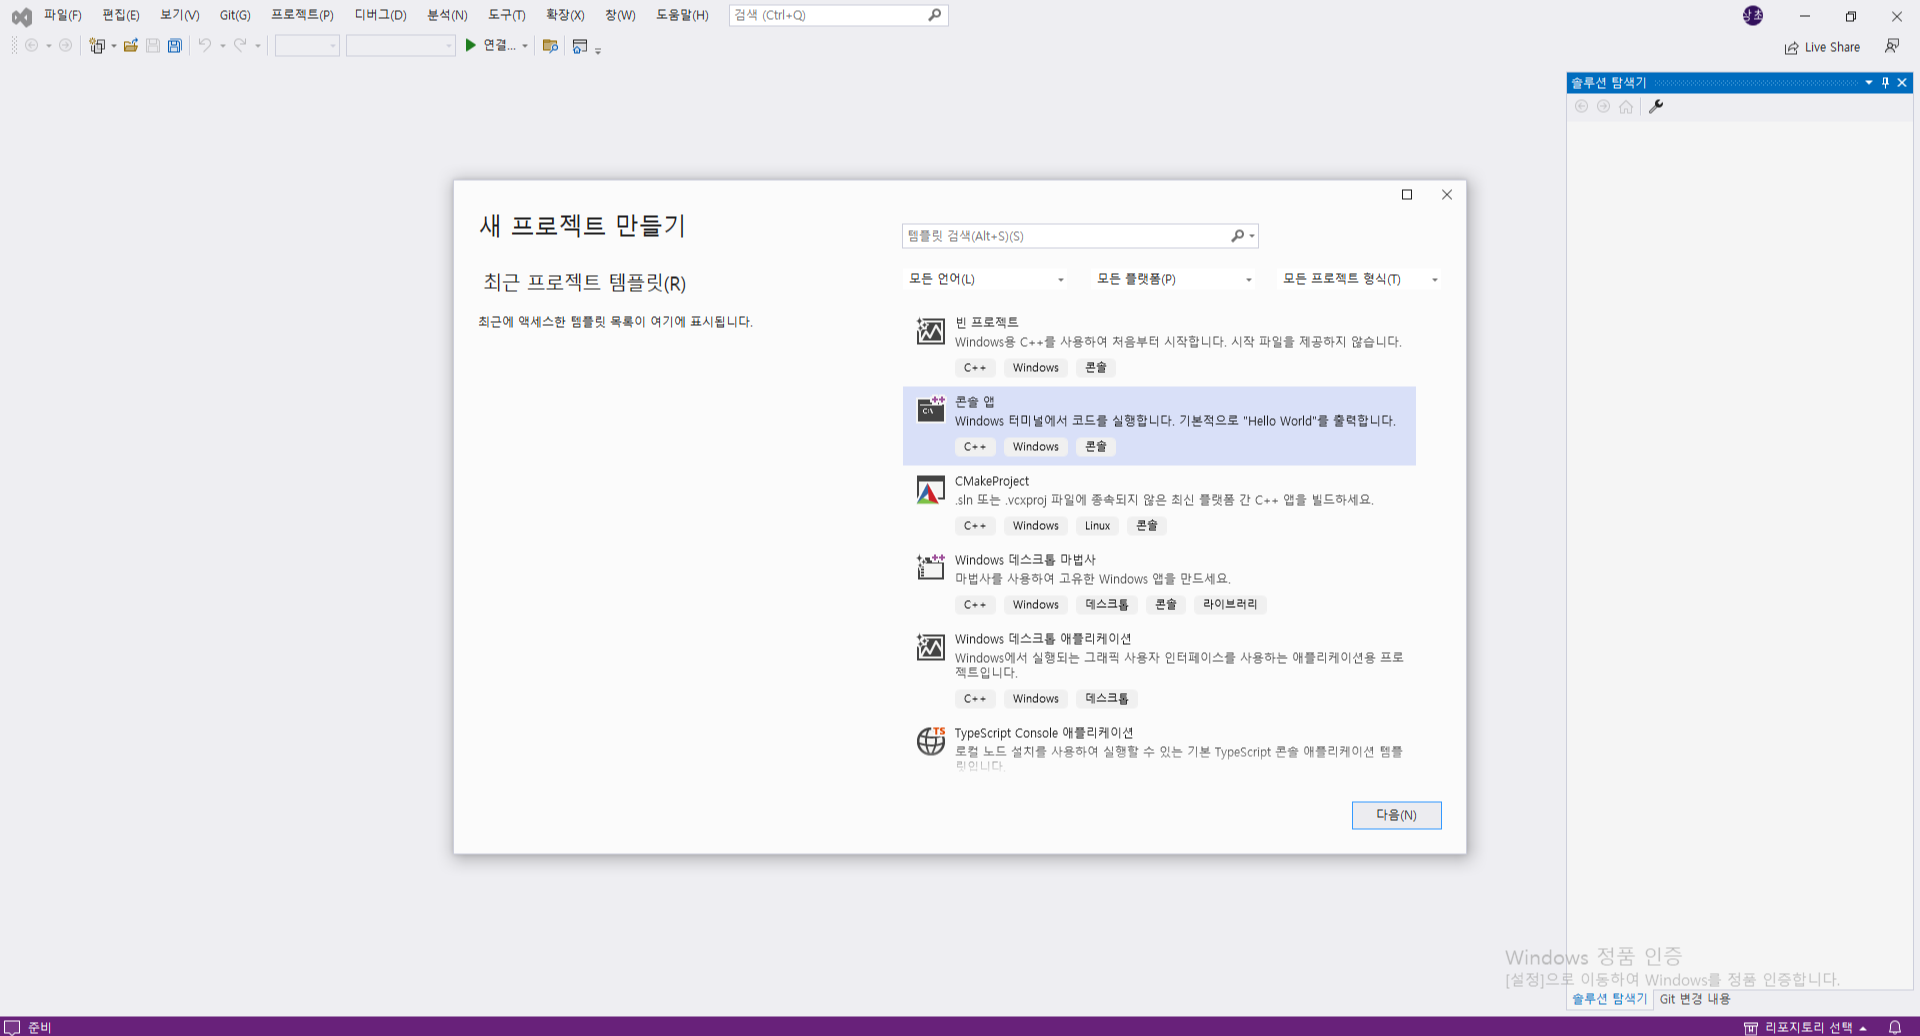Open the 연결 dropdown arrow
Screen dimensions: 1920x1036
pyautogui.click(x=525, y=46)
